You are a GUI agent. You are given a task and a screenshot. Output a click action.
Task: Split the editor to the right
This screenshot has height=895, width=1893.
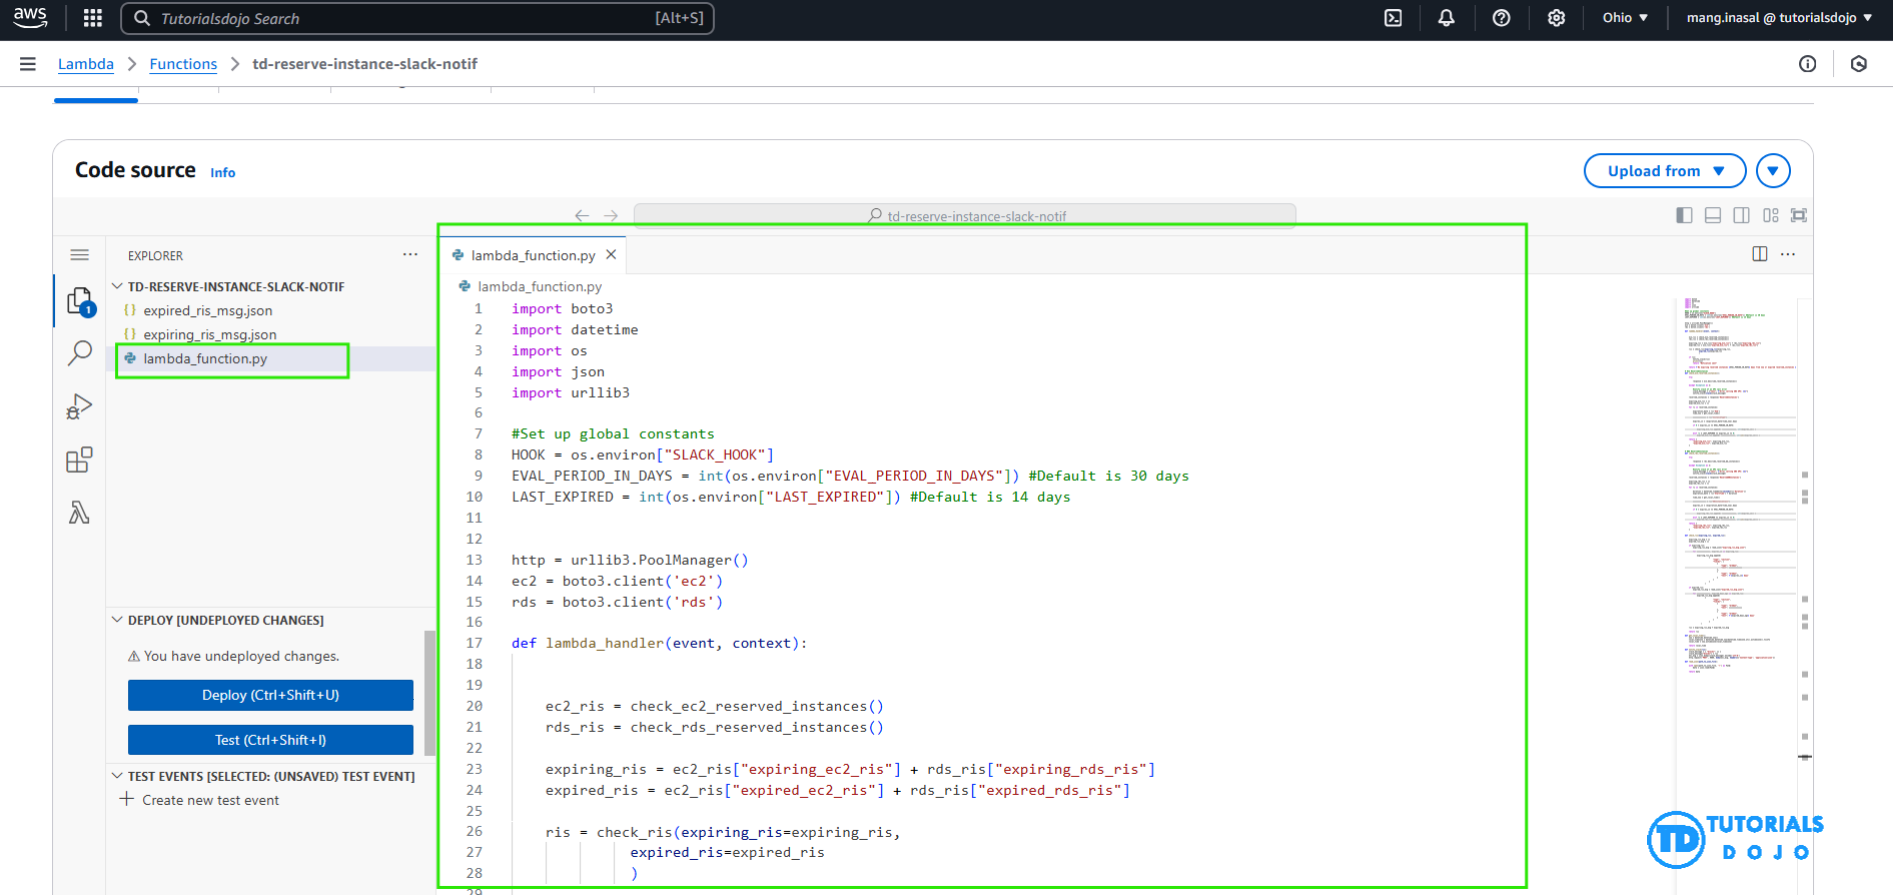click(x=1760, y=254)
